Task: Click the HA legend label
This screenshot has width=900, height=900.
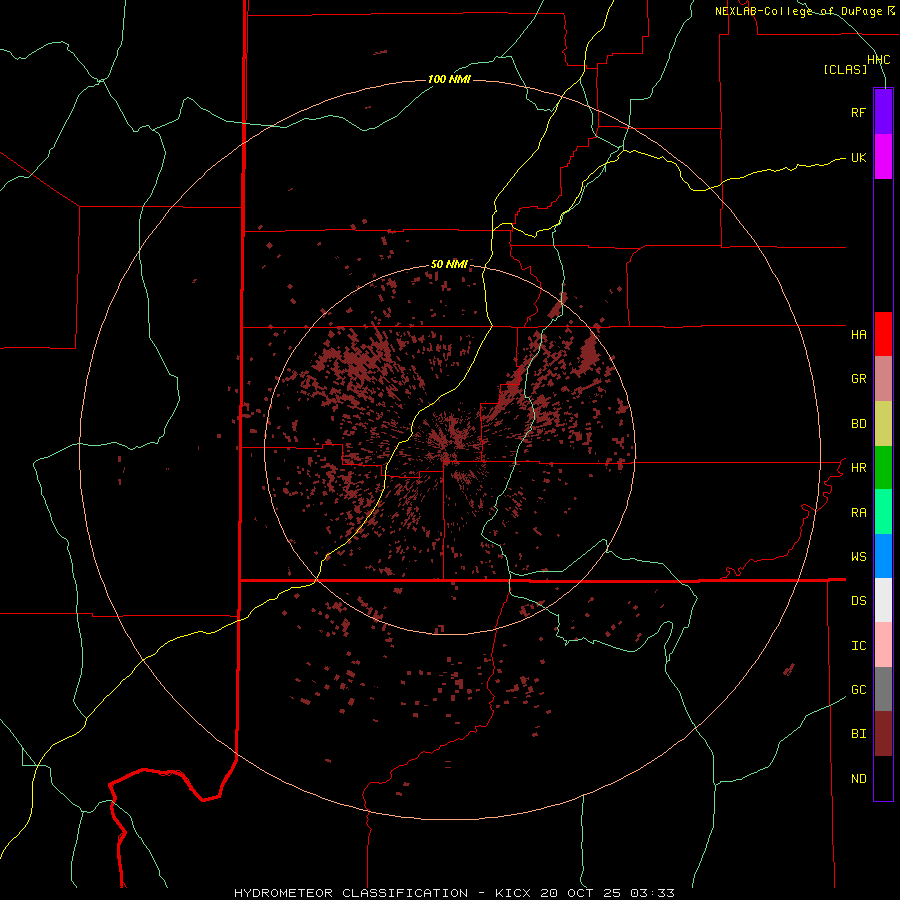Action: point(859,335)
